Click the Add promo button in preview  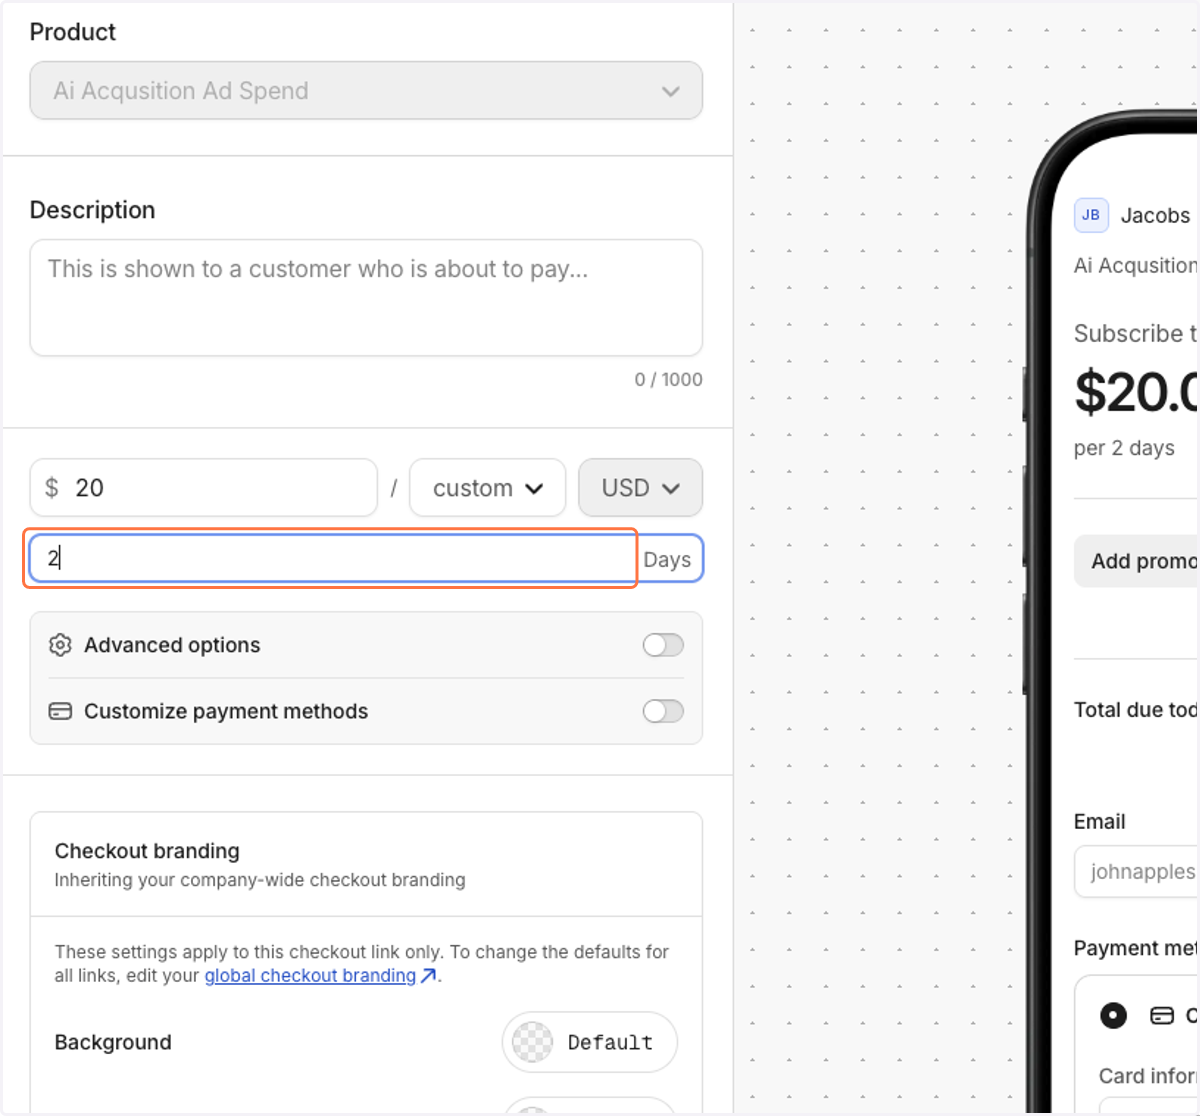[1137, 561]
